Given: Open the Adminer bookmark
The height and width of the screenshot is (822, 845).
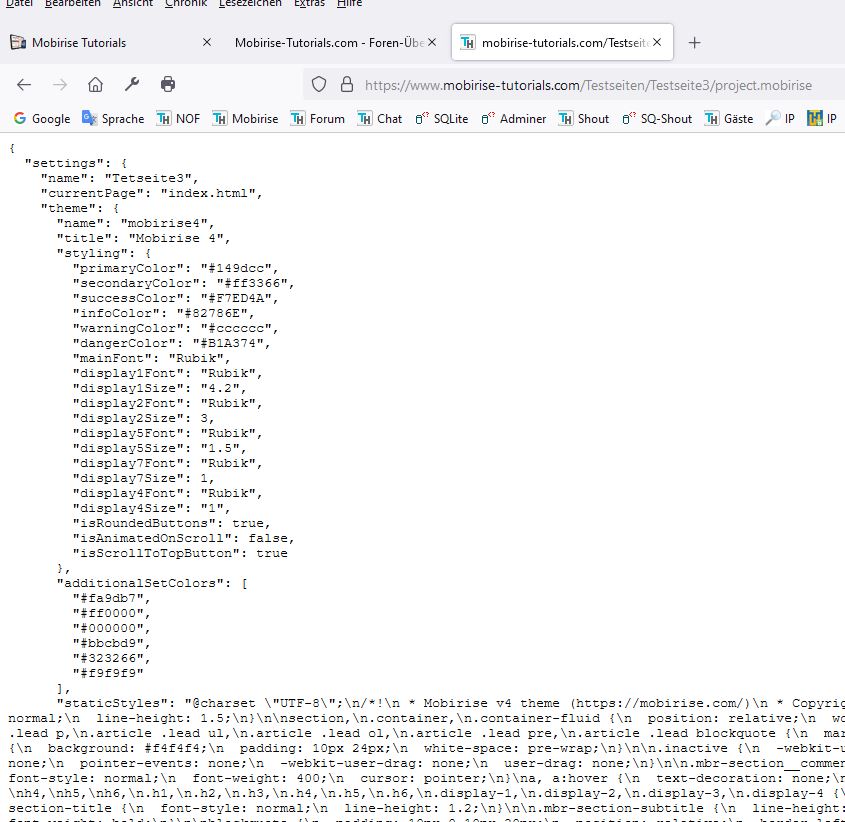Looking at the screenshot, I should [513, 118].
